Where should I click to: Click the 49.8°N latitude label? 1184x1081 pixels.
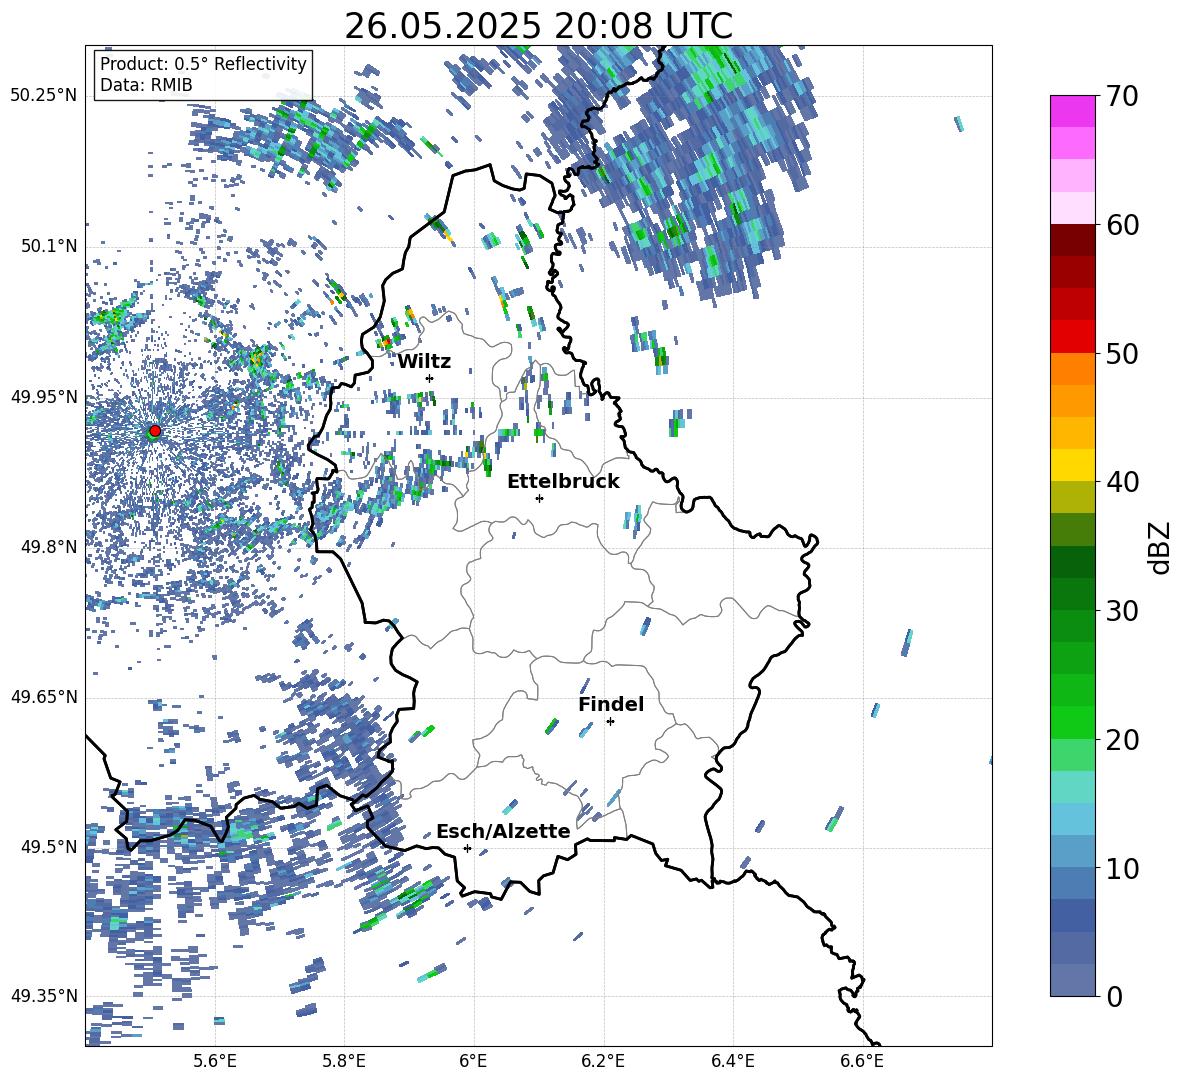[48, 547]
